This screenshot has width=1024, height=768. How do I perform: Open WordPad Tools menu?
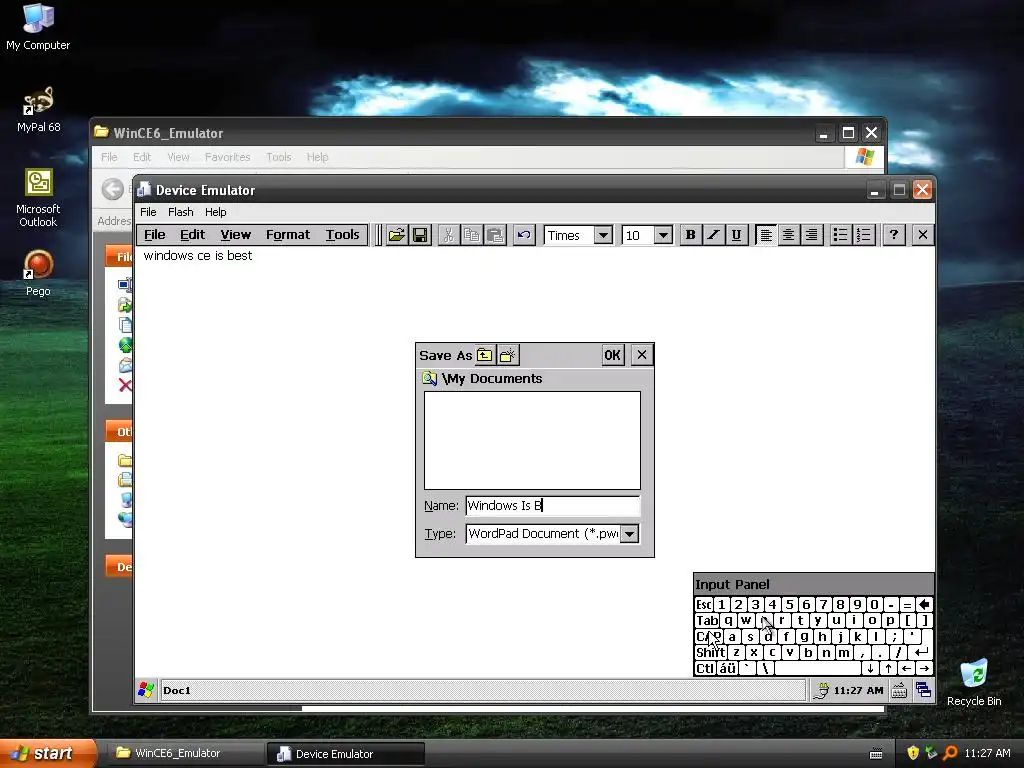(x=343, y=235)
